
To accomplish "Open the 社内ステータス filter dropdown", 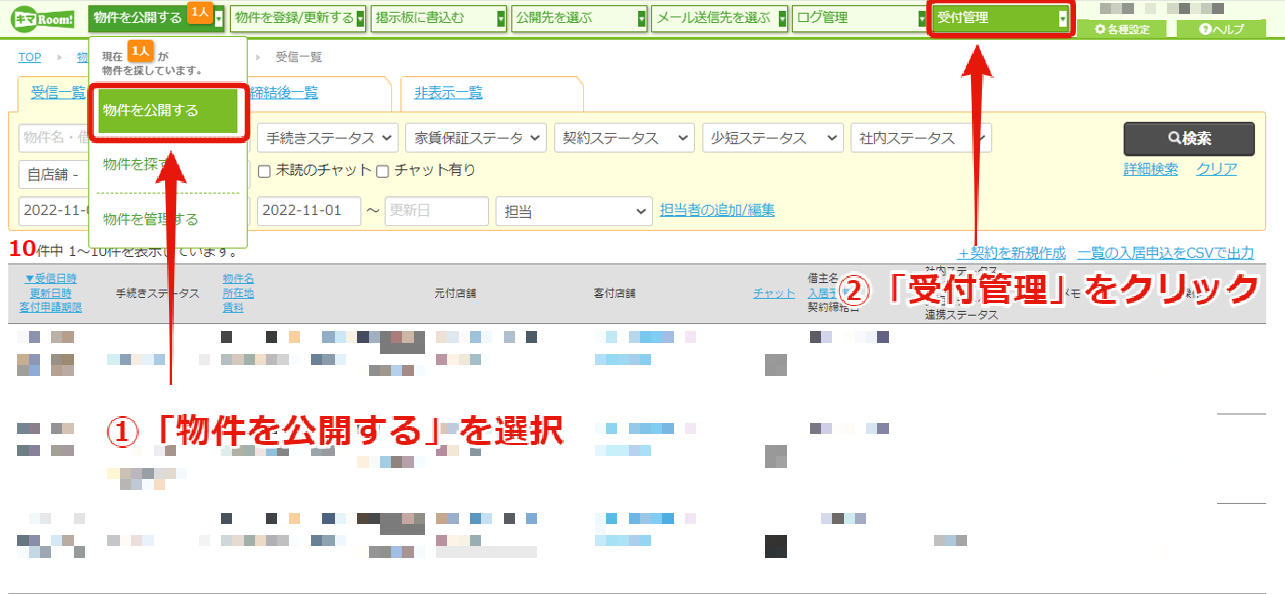I will click(920, 138).
